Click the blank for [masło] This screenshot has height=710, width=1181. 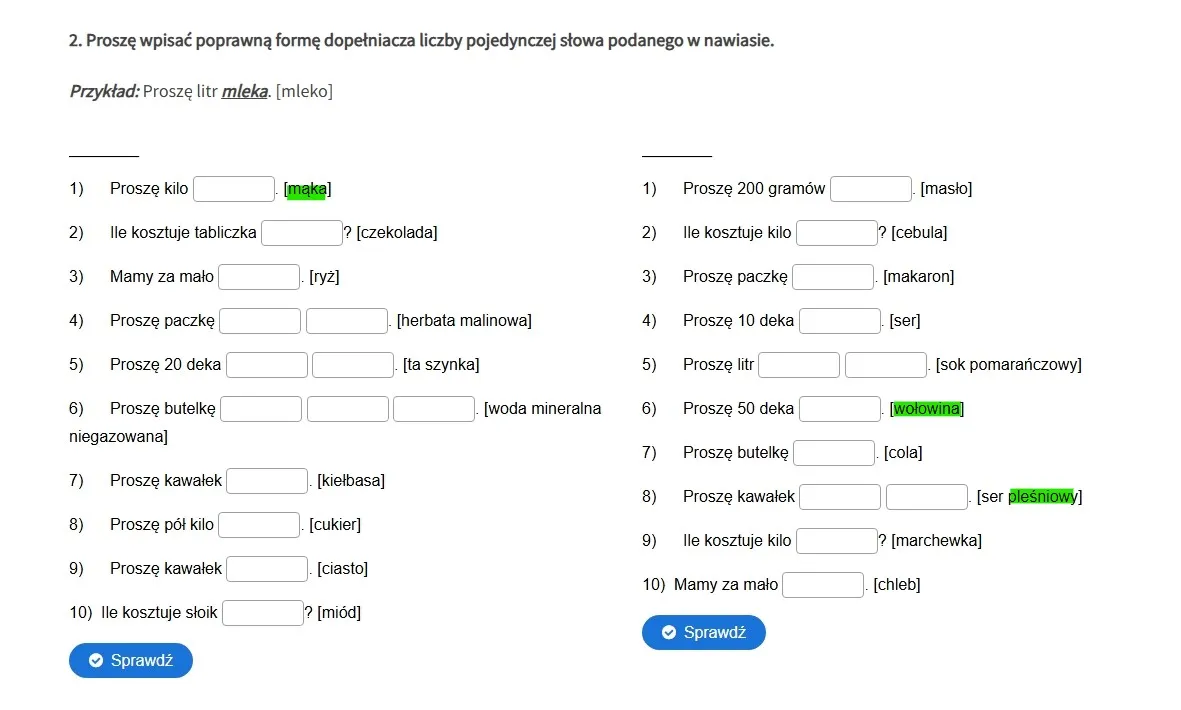click(871, 189)
